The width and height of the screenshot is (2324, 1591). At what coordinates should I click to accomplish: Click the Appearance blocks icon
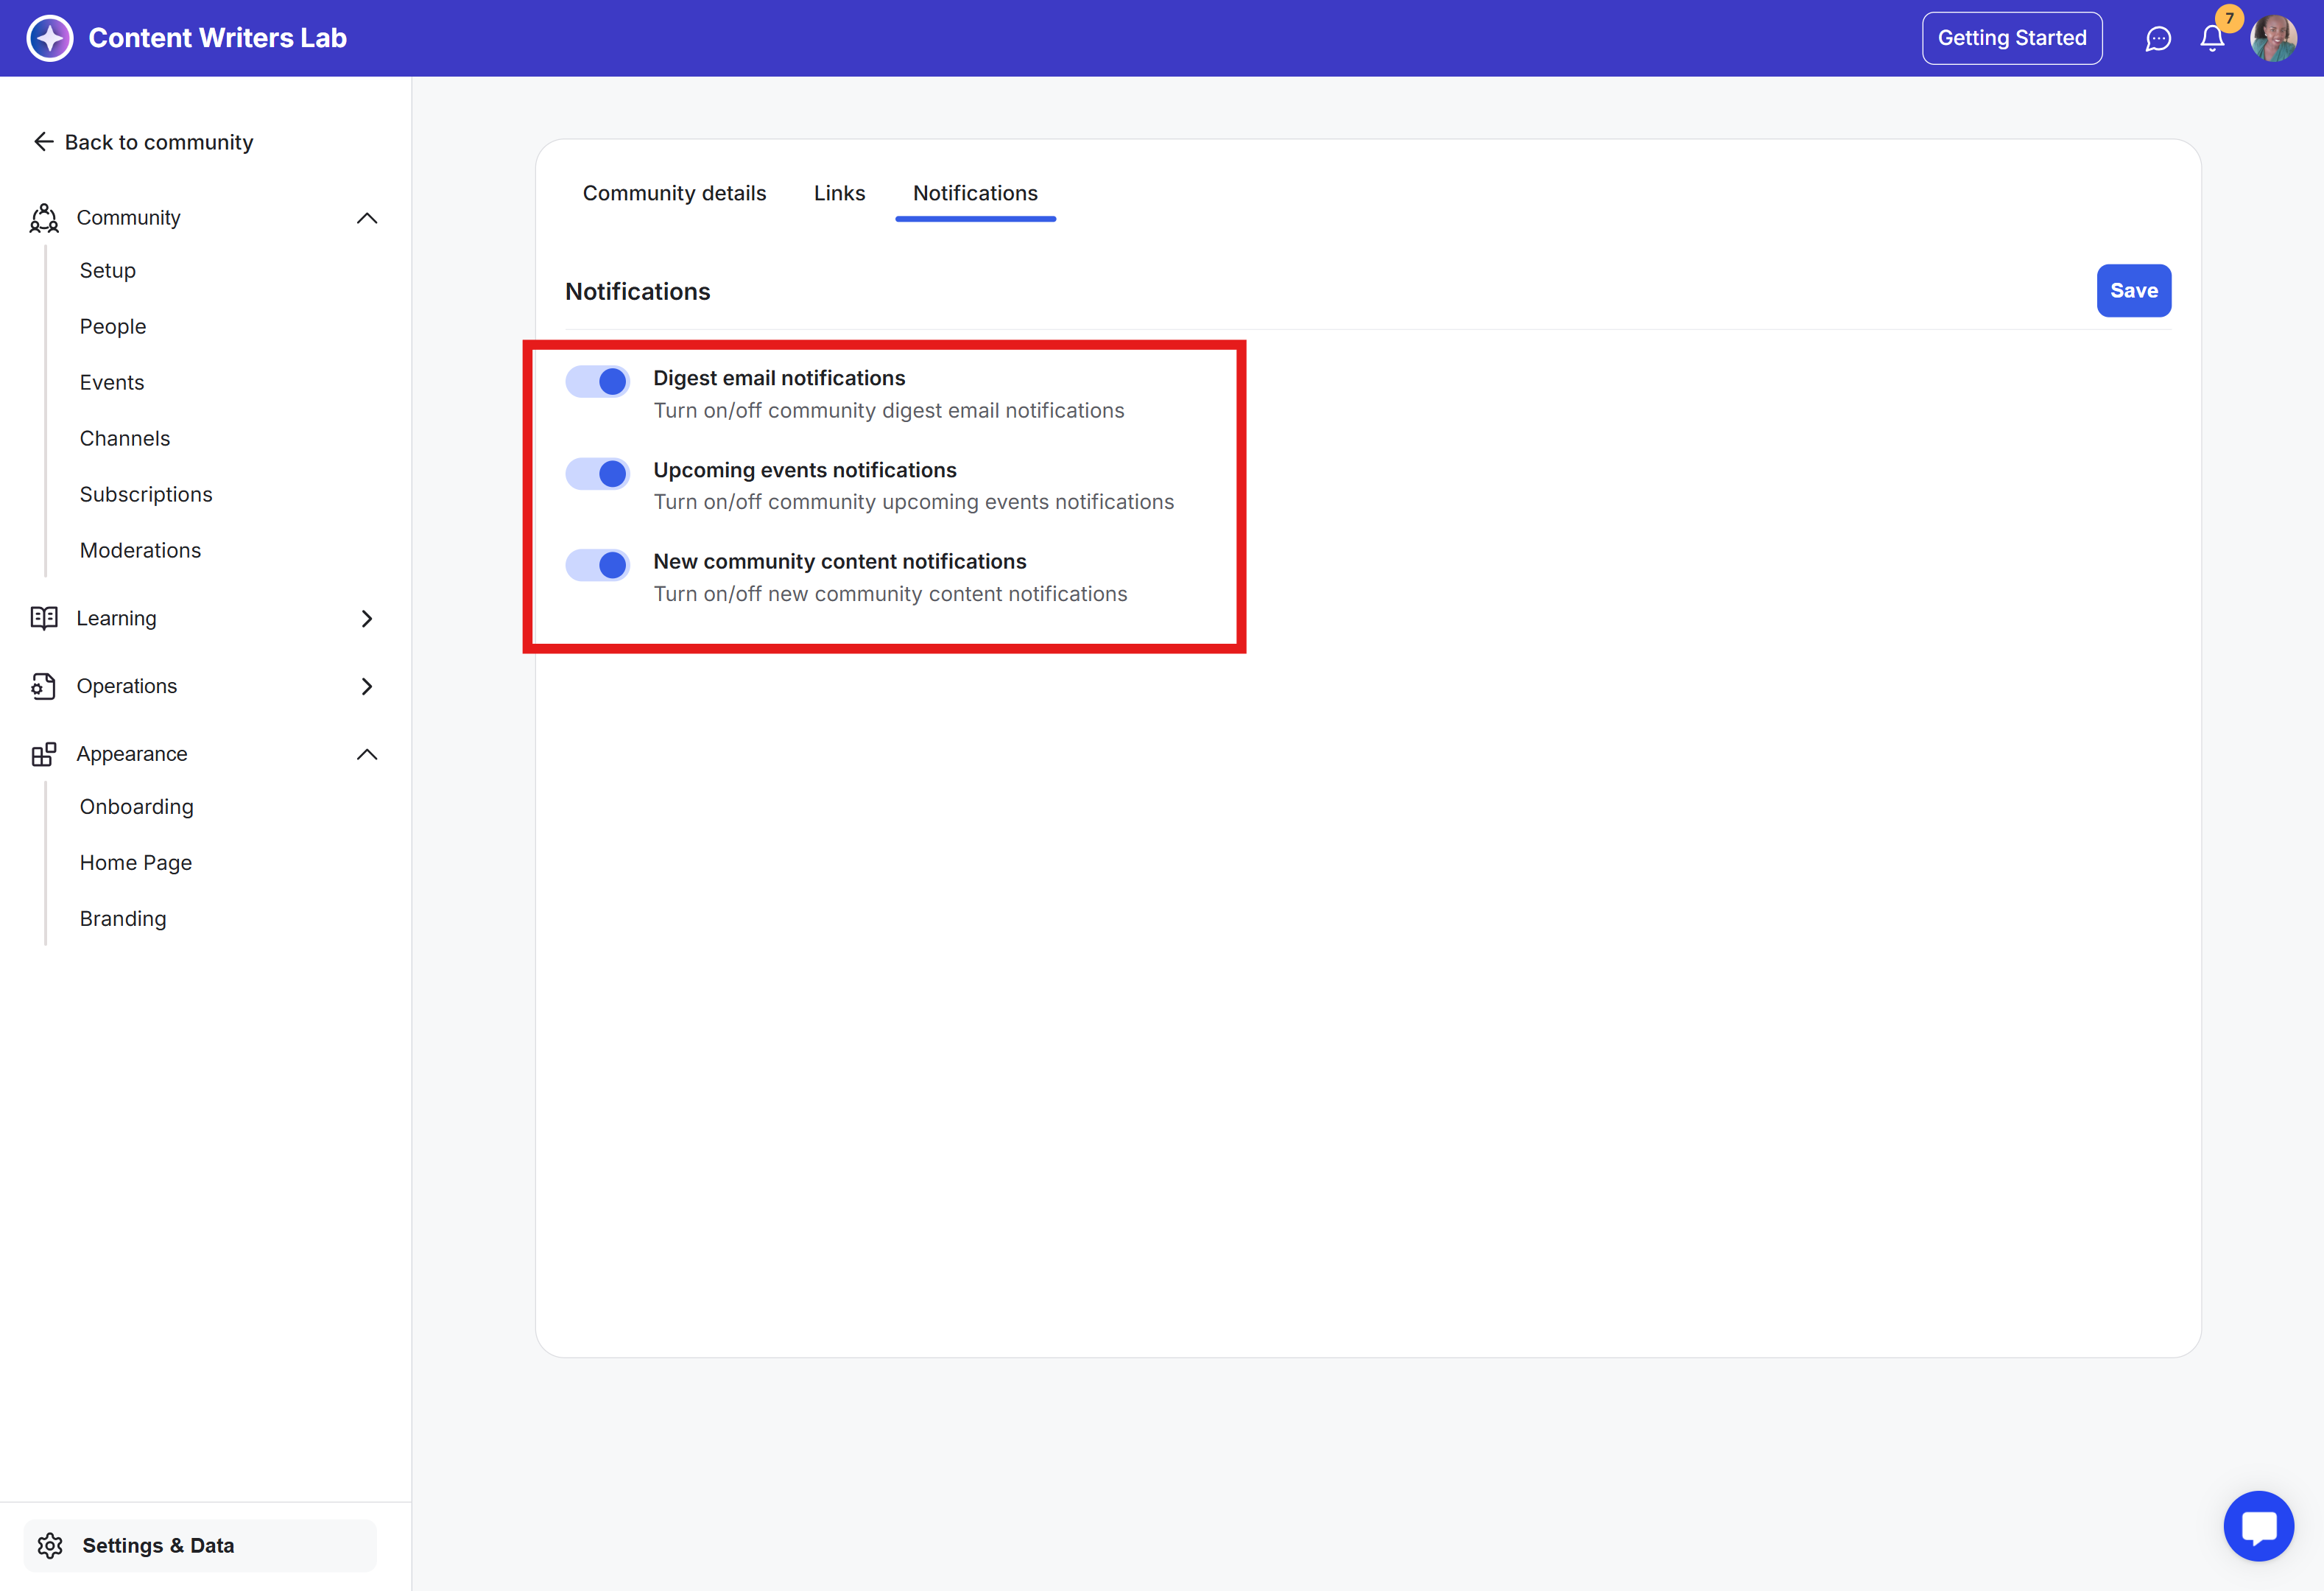coord(43,754)
